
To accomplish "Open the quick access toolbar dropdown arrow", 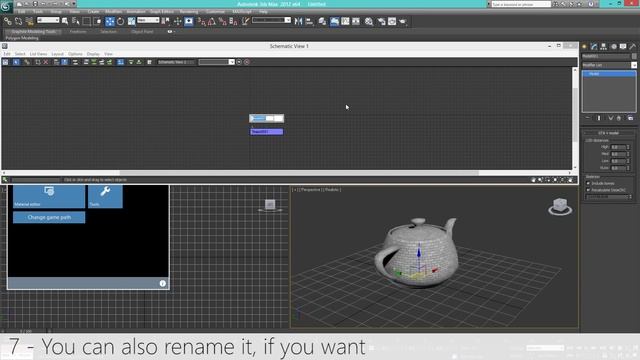I will pyautogui.click(x=74, y=4).
